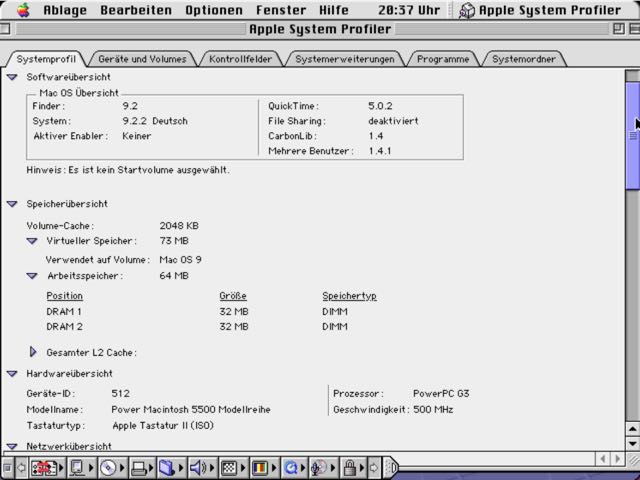The image size is (640, 480).
Task: Click the Prozessor value PowerPC G3
Action: click(441, 393)
